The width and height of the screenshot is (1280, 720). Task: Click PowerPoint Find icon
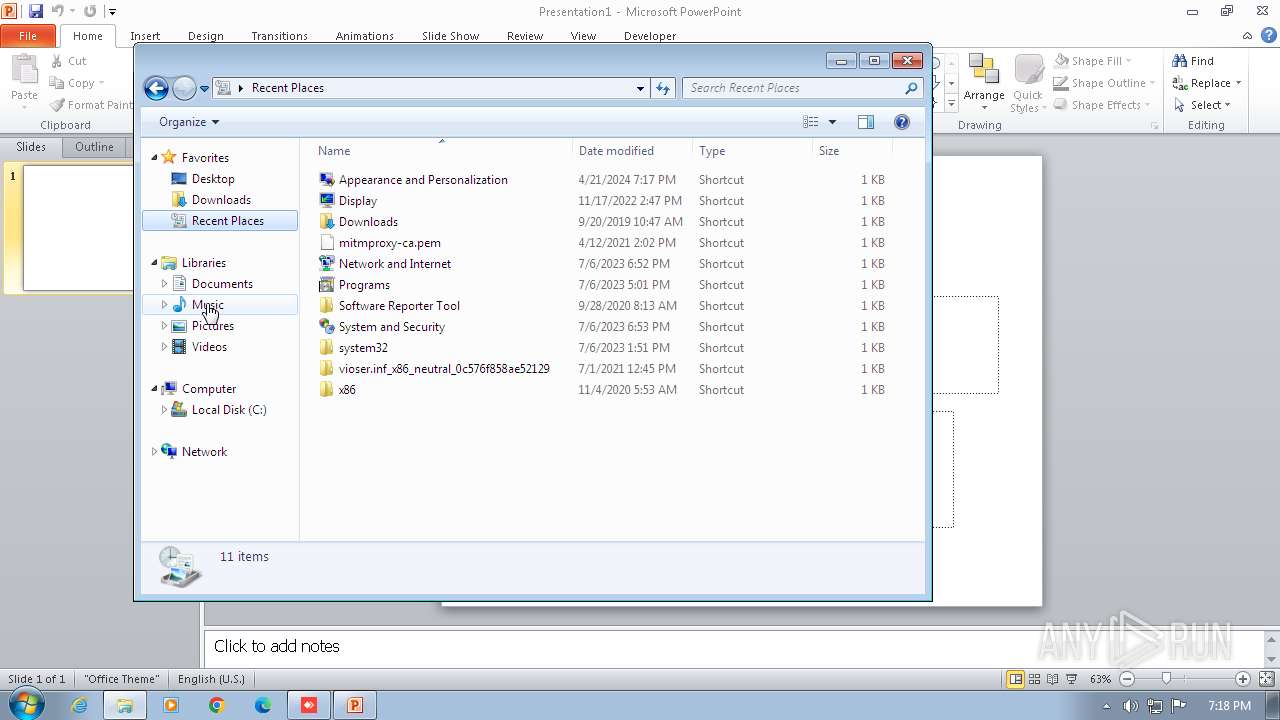tap(1180, 61)
